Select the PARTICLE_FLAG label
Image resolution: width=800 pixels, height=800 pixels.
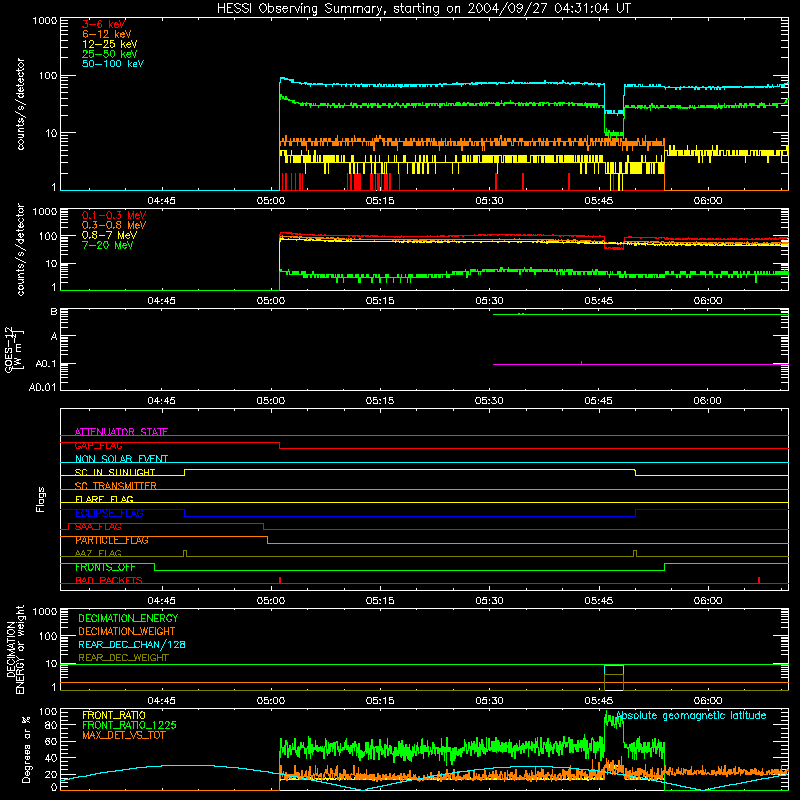[x=112, y=540]
